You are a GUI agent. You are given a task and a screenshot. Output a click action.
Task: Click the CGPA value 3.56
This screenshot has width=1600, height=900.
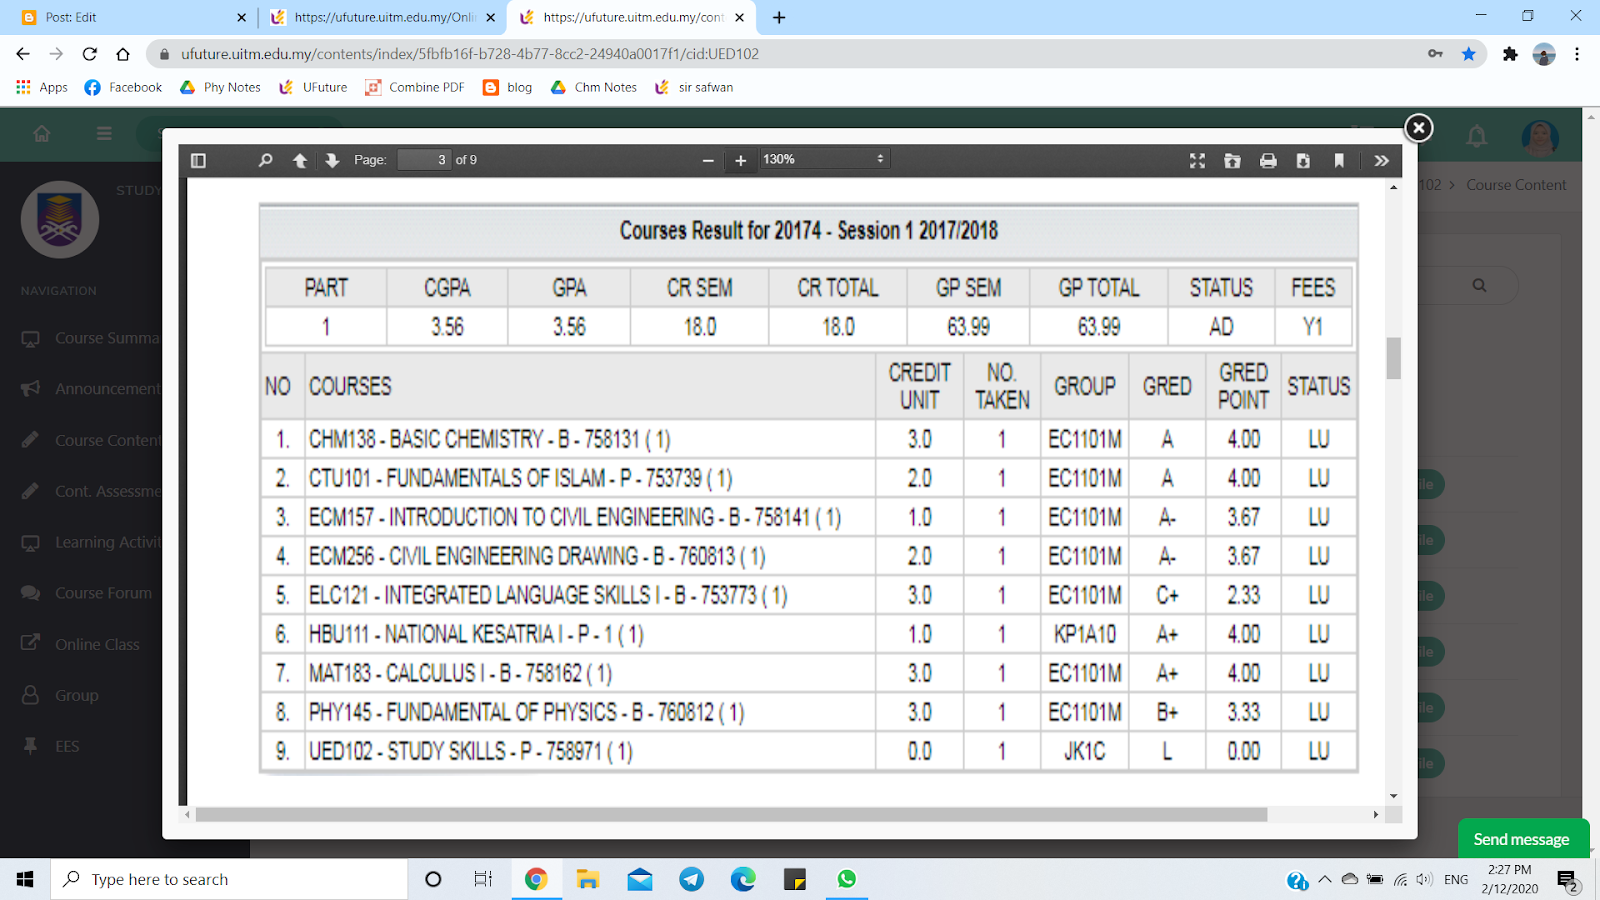click(x=447, y=327)
